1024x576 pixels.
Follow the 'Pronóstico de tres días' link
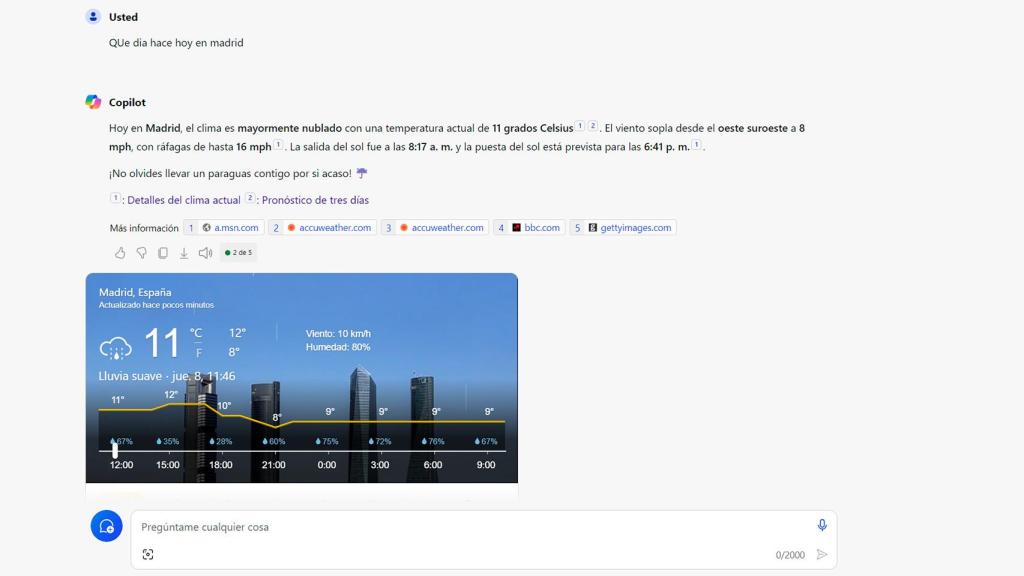point(315,200)
